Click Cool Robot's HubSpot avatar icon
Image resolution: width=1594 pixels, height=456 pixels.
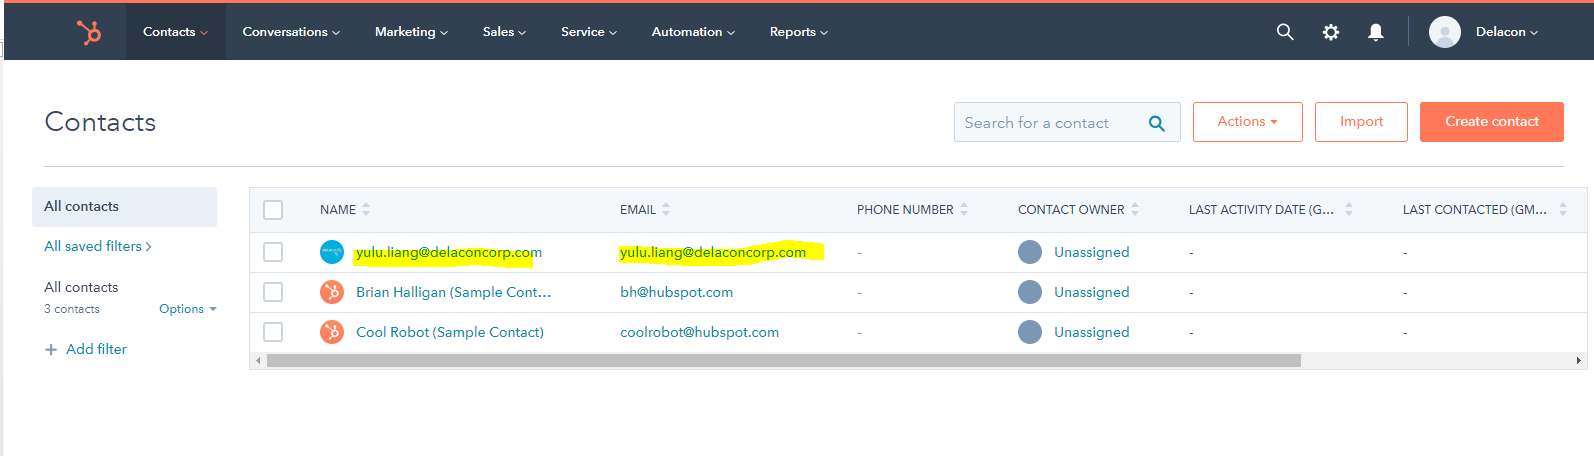(332, 332)
